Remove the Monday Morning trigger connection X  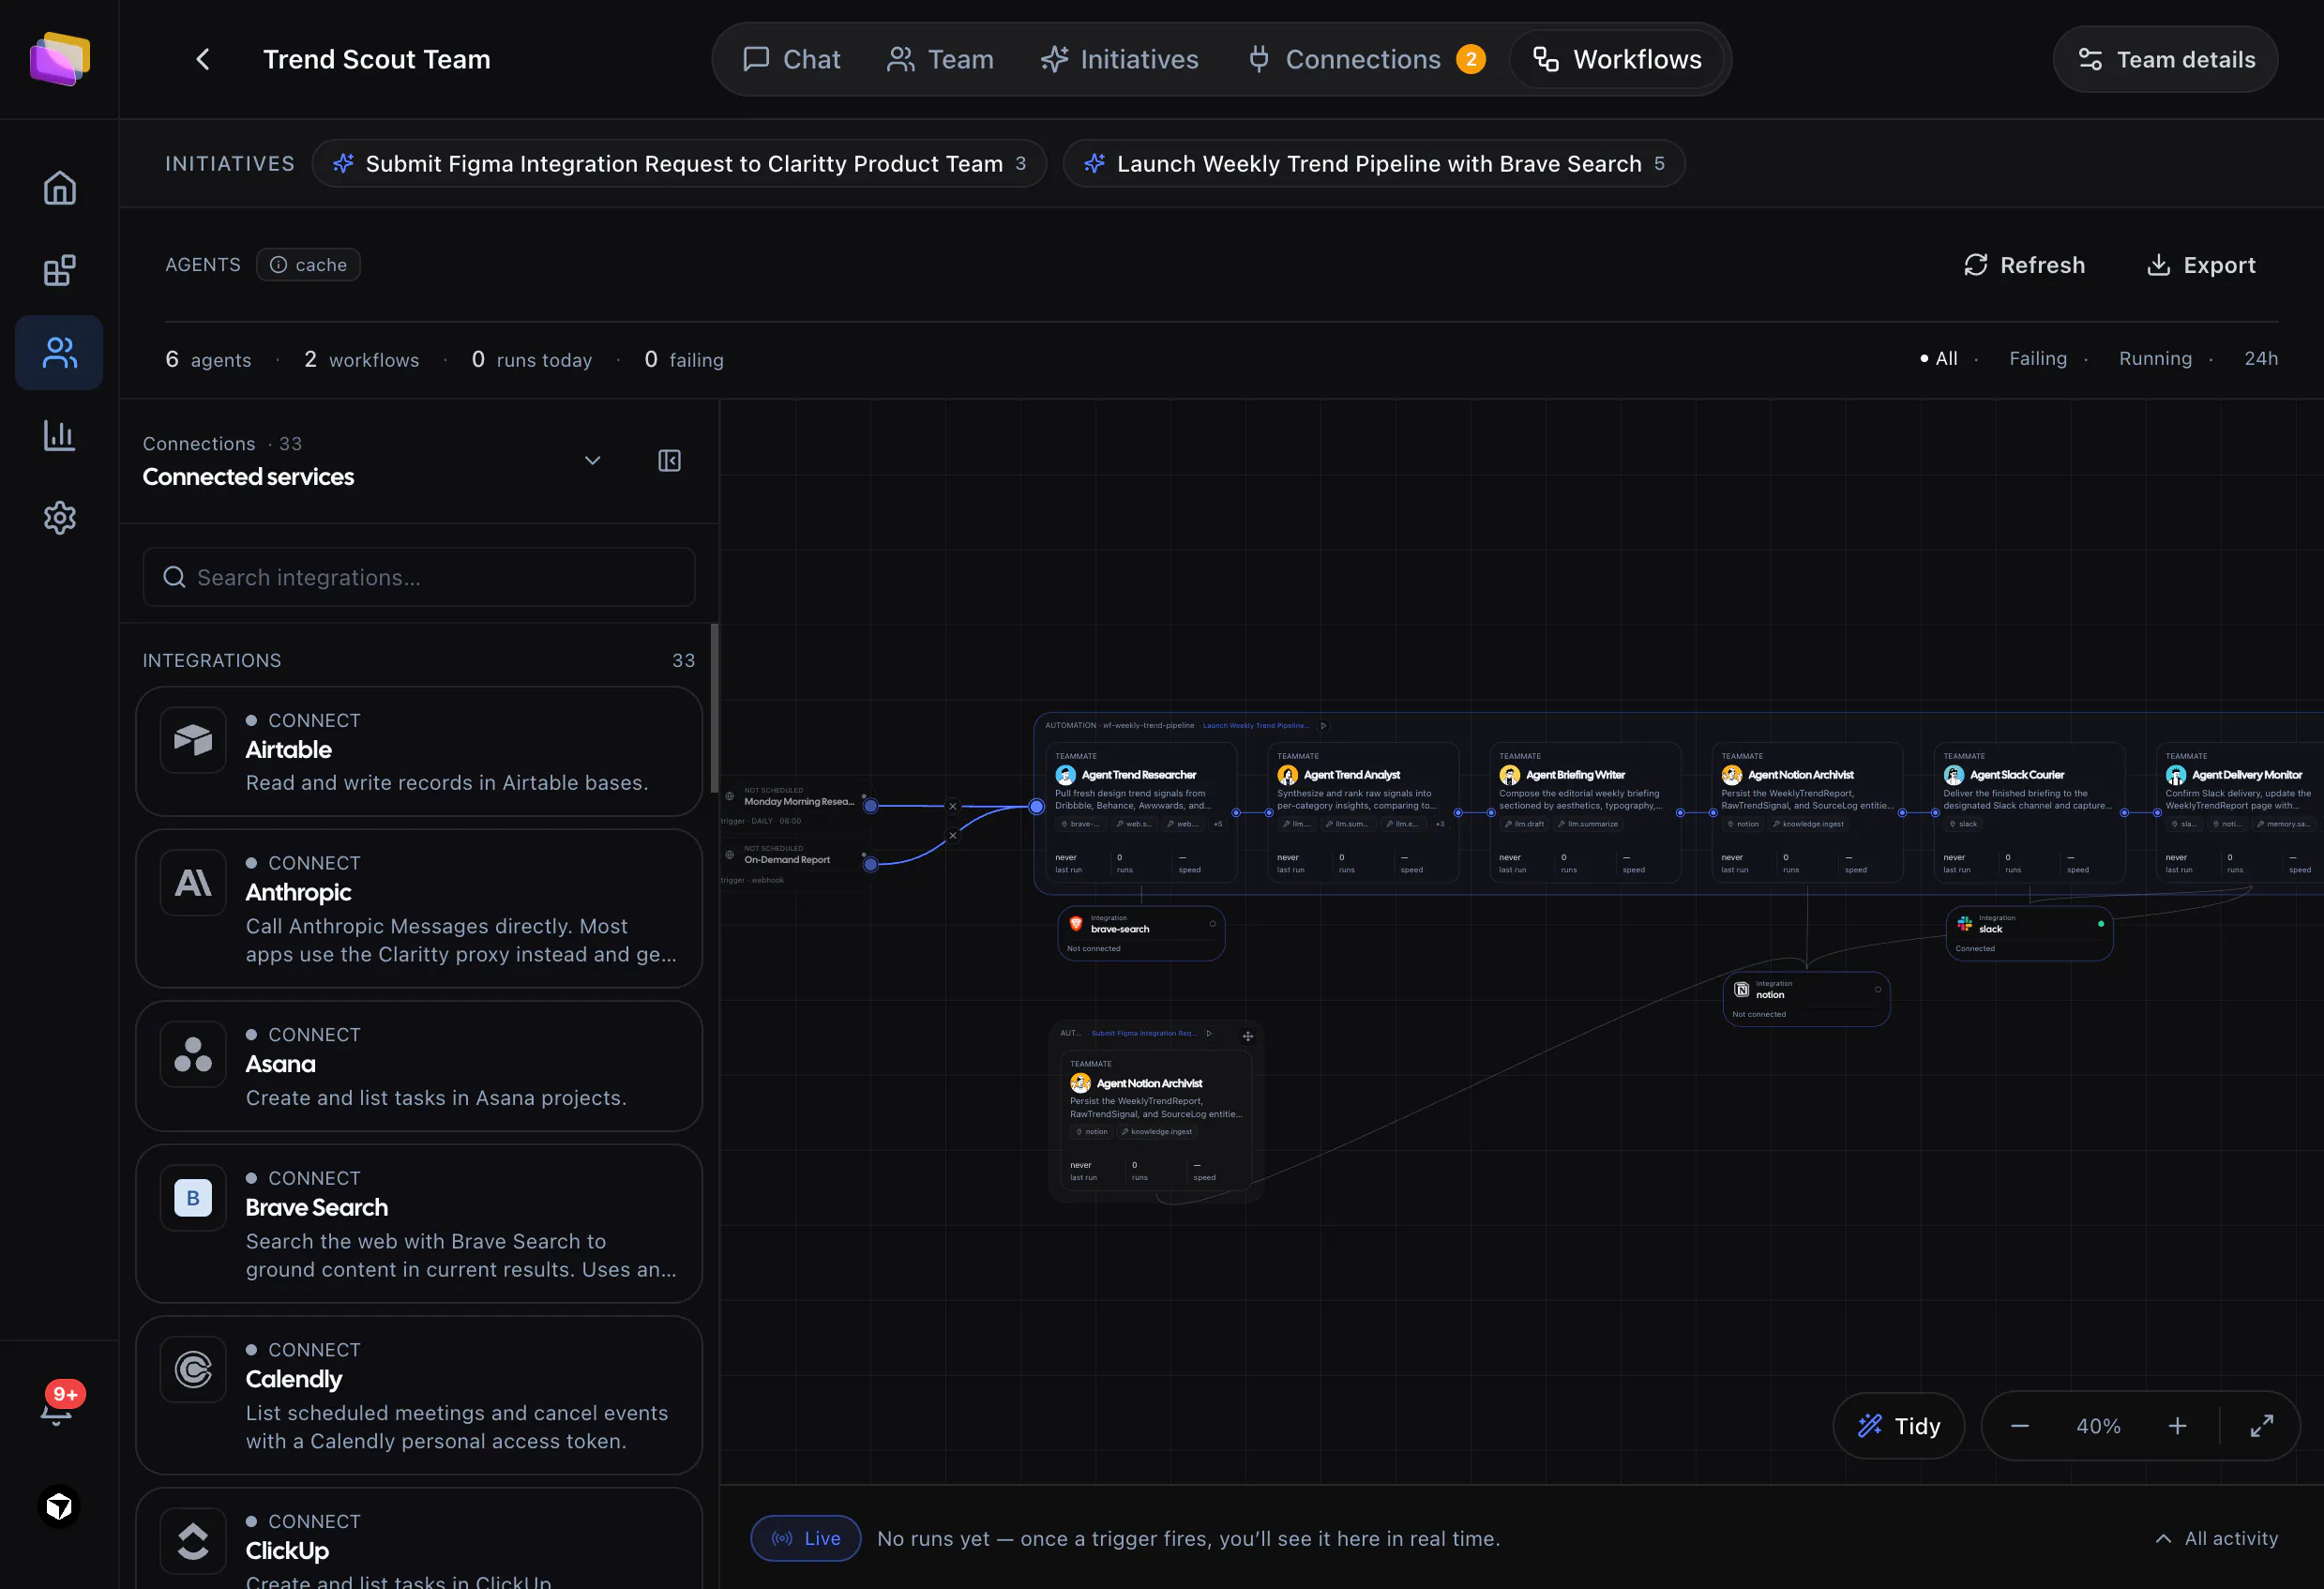952,806
